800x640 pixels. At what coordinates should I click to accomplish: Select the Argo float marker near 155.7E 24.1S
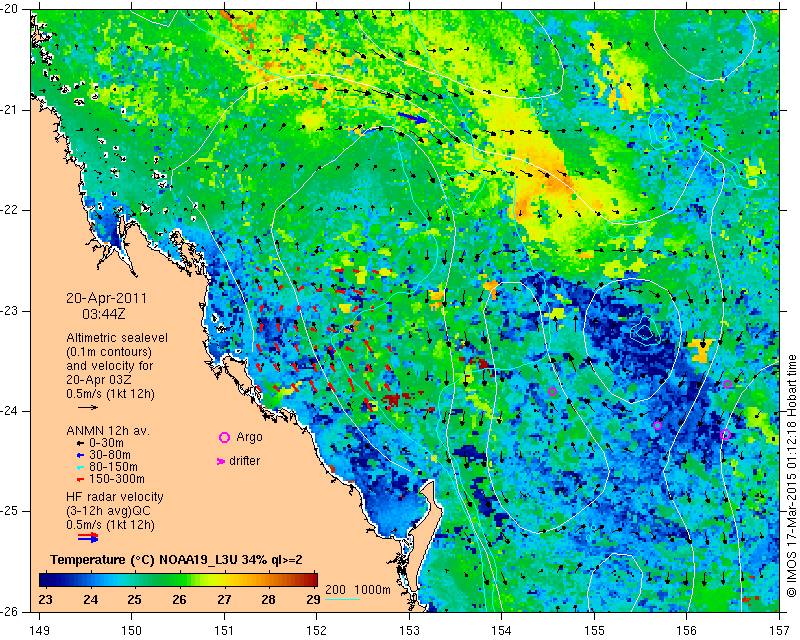click(657, 426)
